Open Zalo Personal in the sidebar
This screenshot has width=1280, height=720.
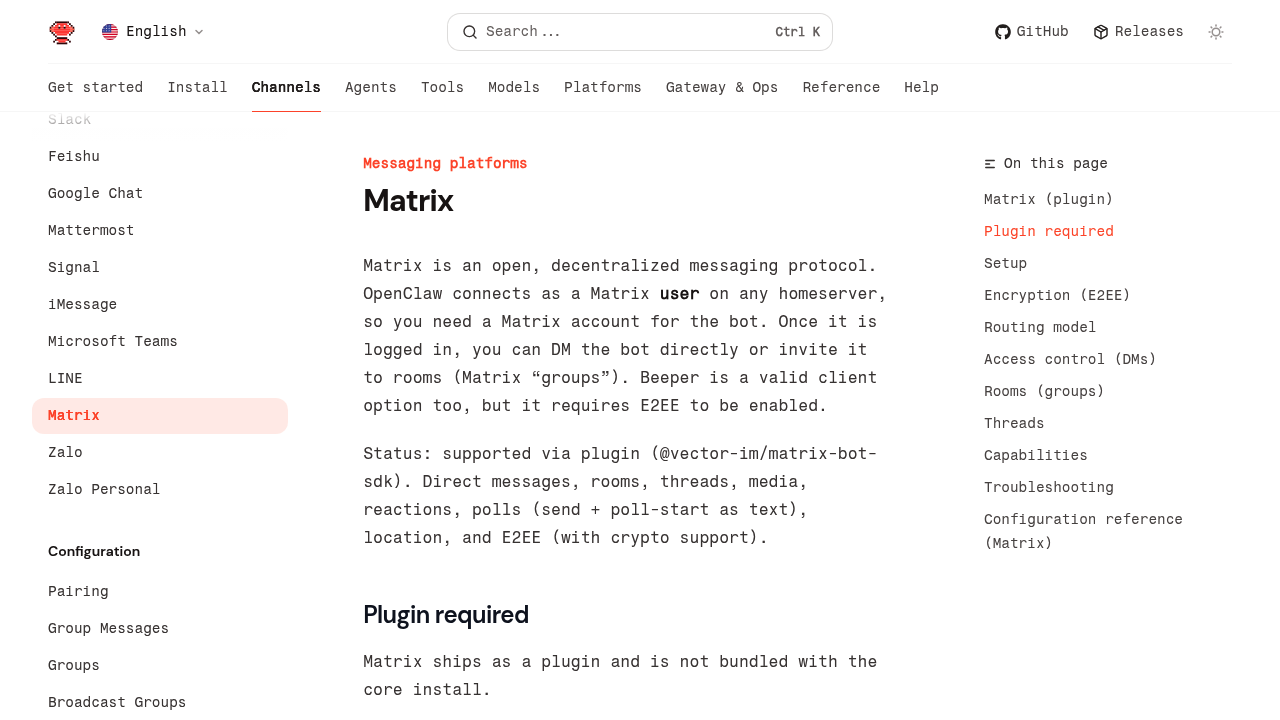[104, 490]
